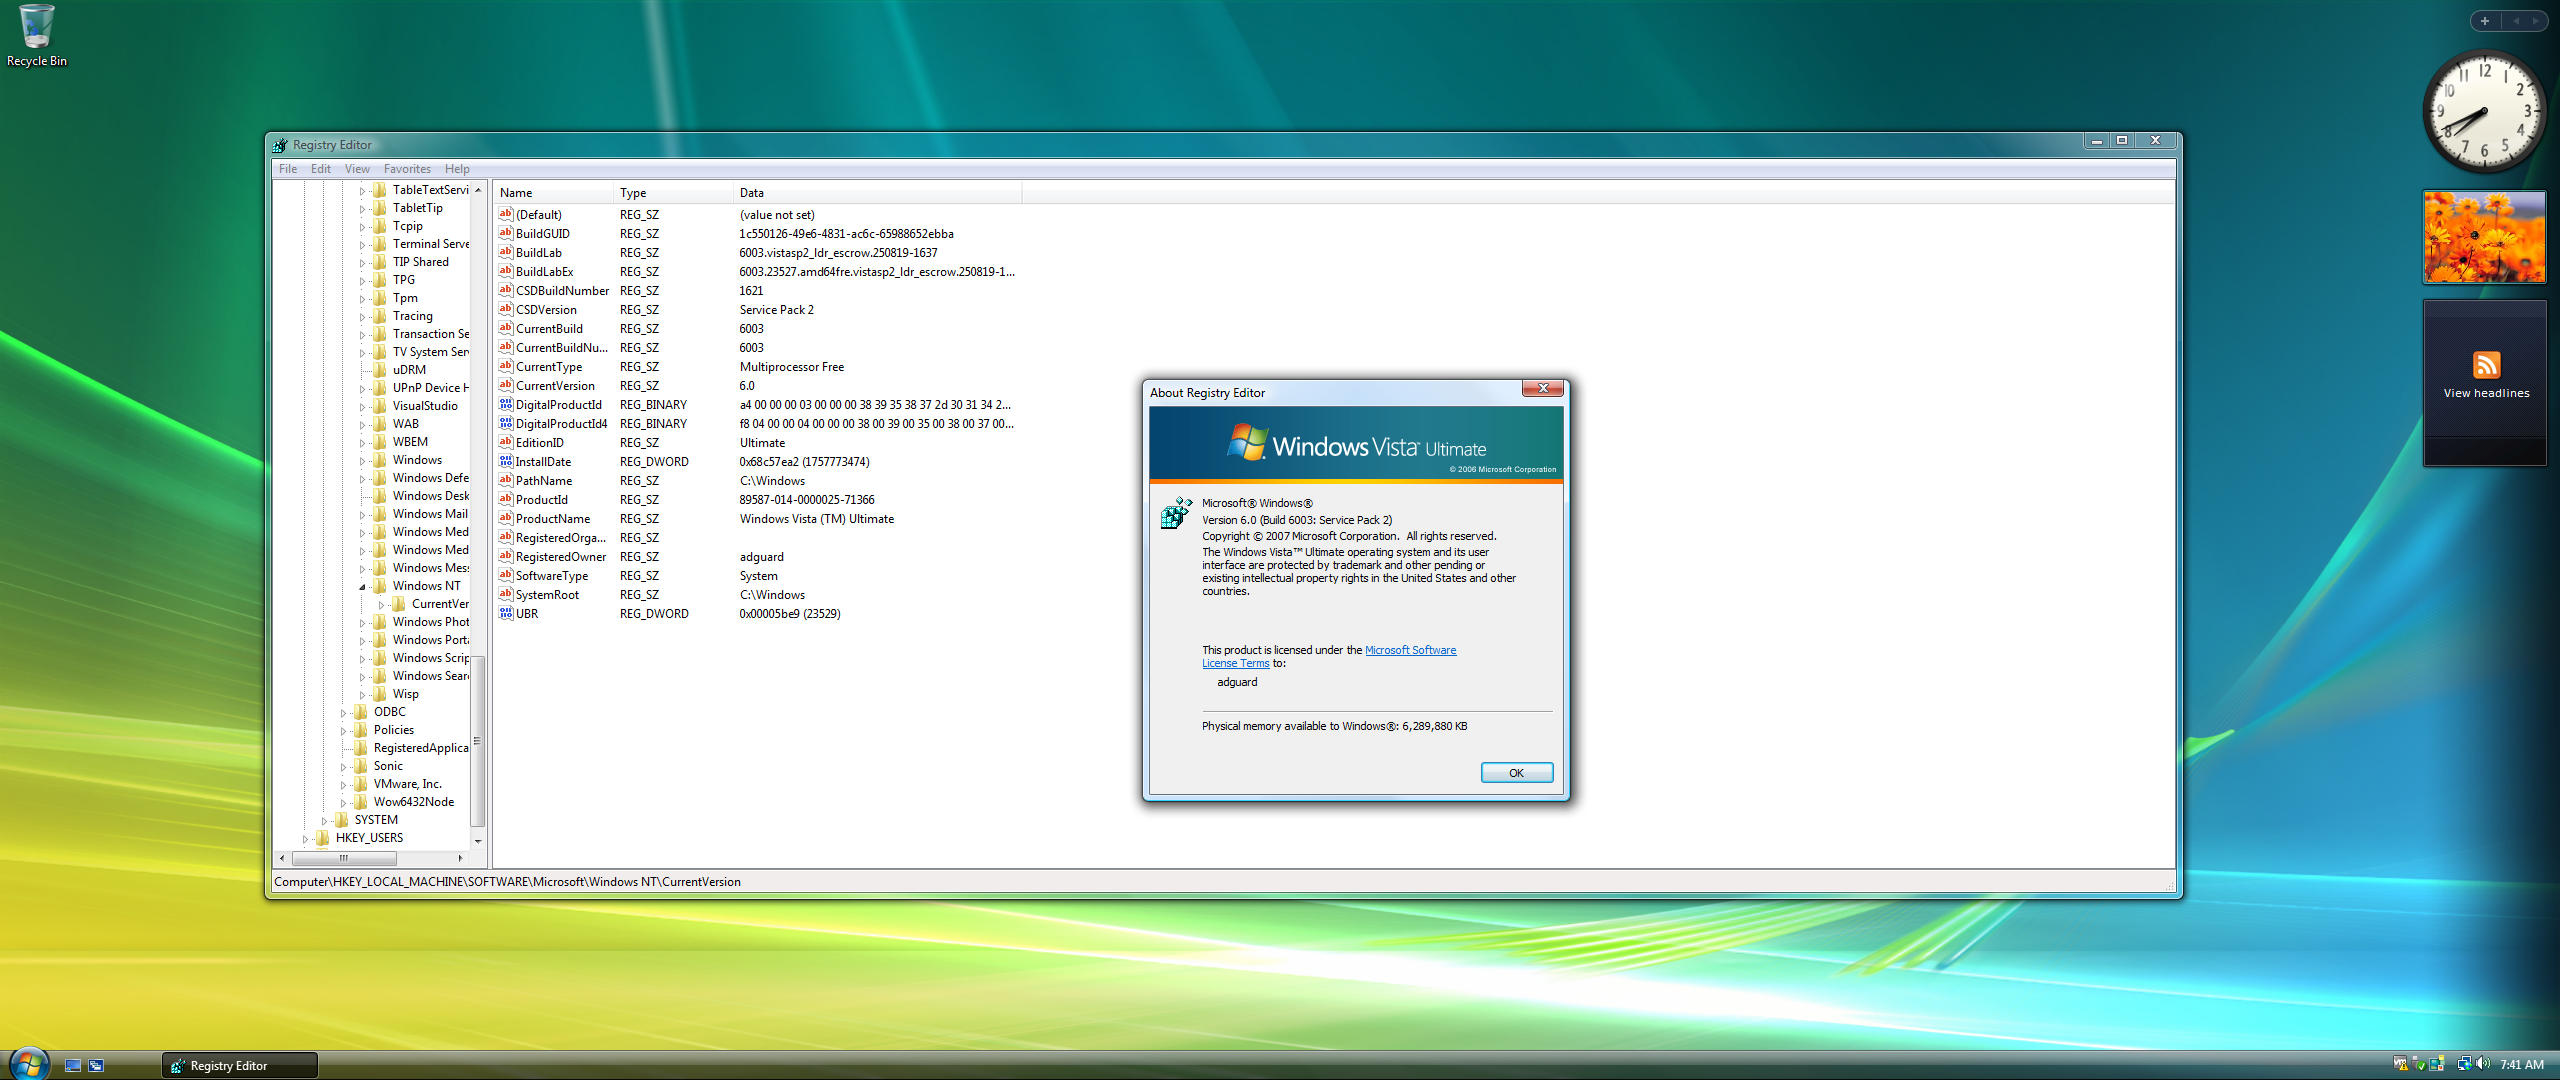The image size is (2560, 1080).
Task: Click the Type column header
Action: coord(673,193)
